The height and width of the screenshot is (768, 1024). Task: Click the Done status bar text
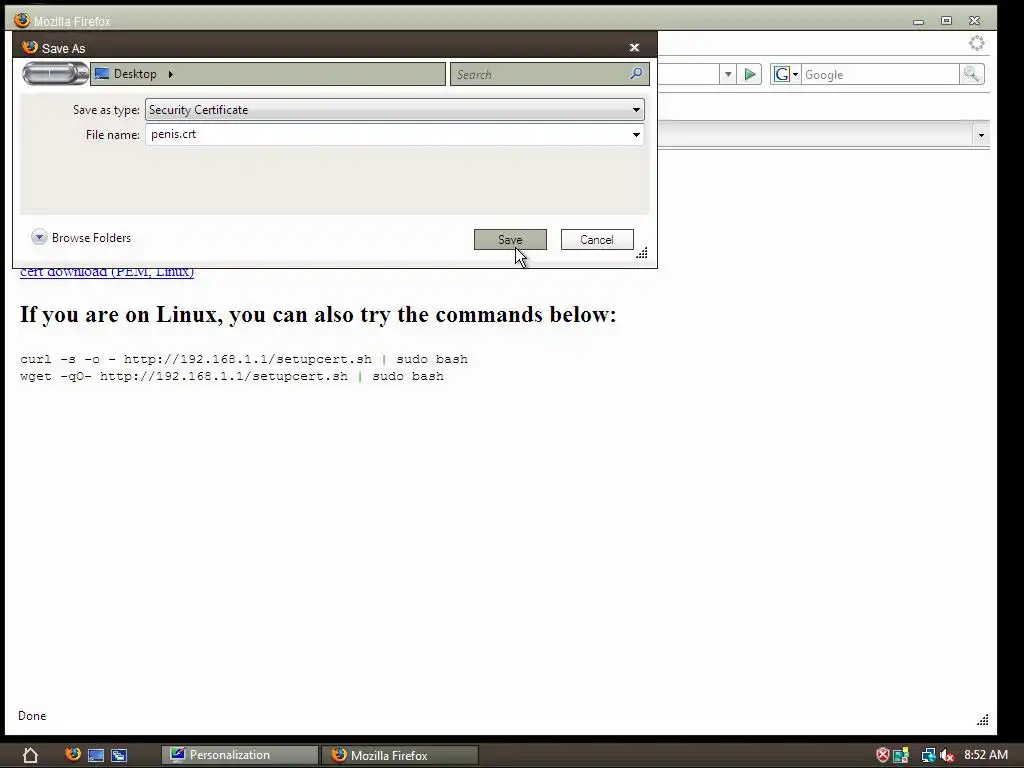(32, 716)
